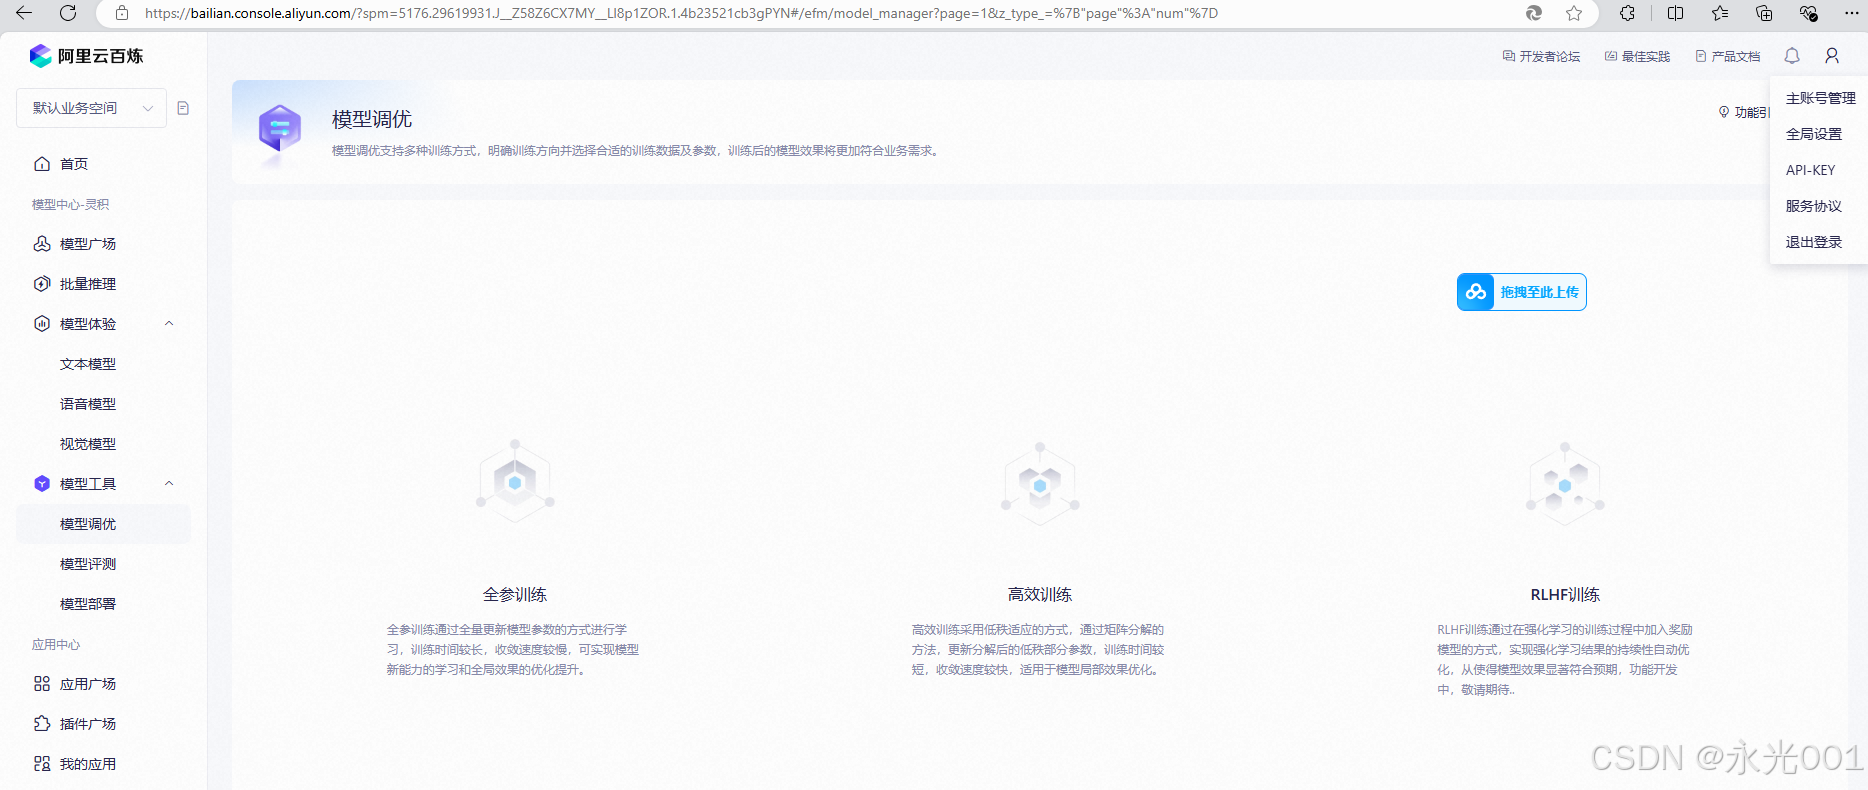Bookmark page with the star icon
This screenshot has height=790, width=1868.
click(x=1574, y=13)
